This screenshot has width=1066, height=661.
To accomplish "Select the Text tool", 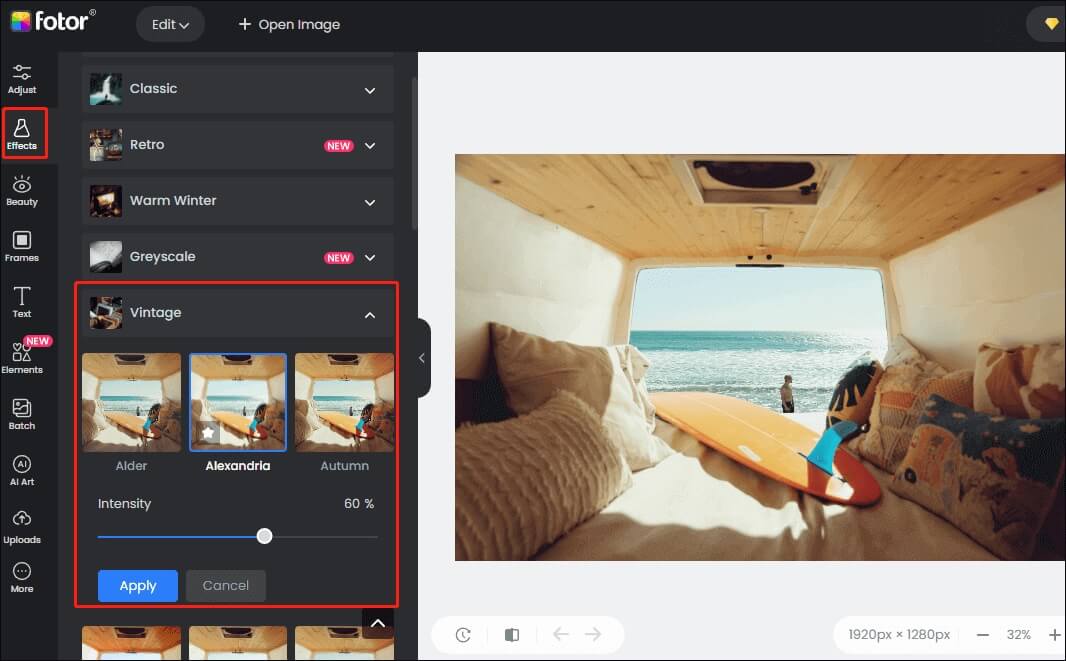I will click(21, 301).
